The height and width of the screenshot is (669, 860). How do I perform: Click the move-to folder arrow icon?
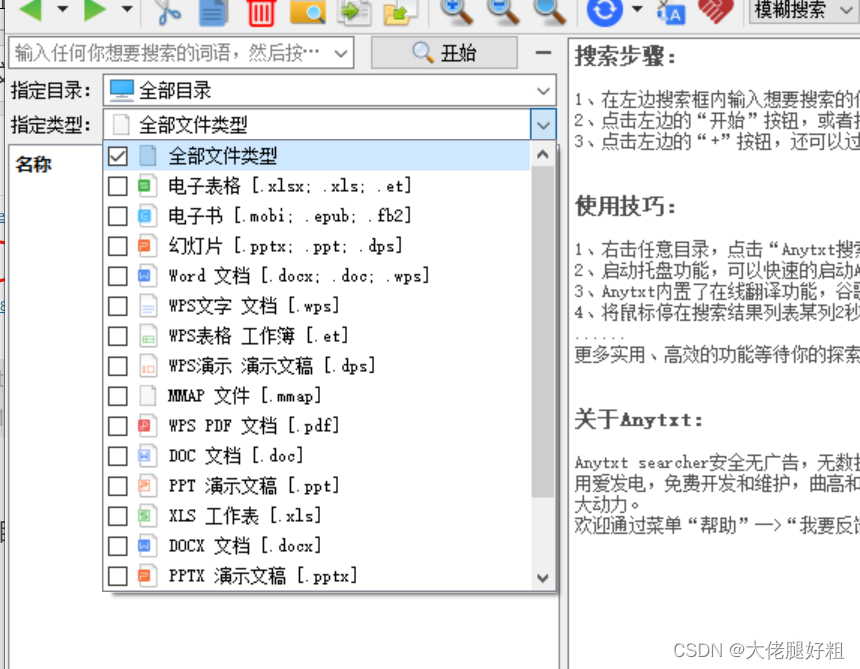(400, 12)
